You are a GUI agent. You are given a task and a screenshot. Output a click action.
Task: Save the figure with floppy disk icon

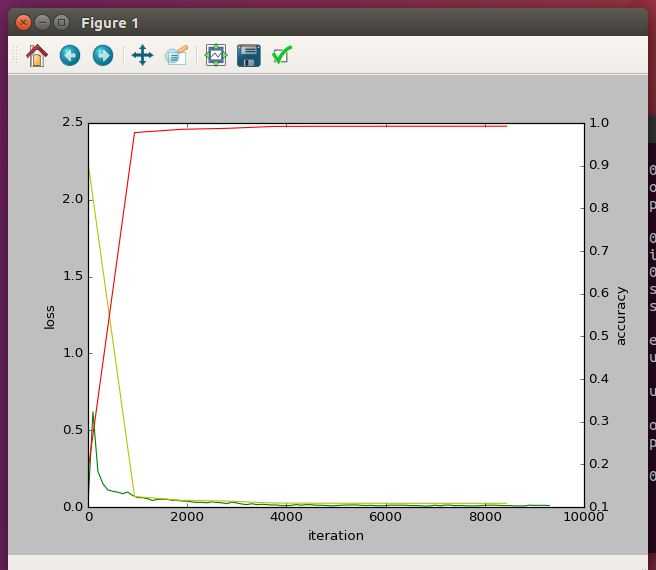point(249,56)
